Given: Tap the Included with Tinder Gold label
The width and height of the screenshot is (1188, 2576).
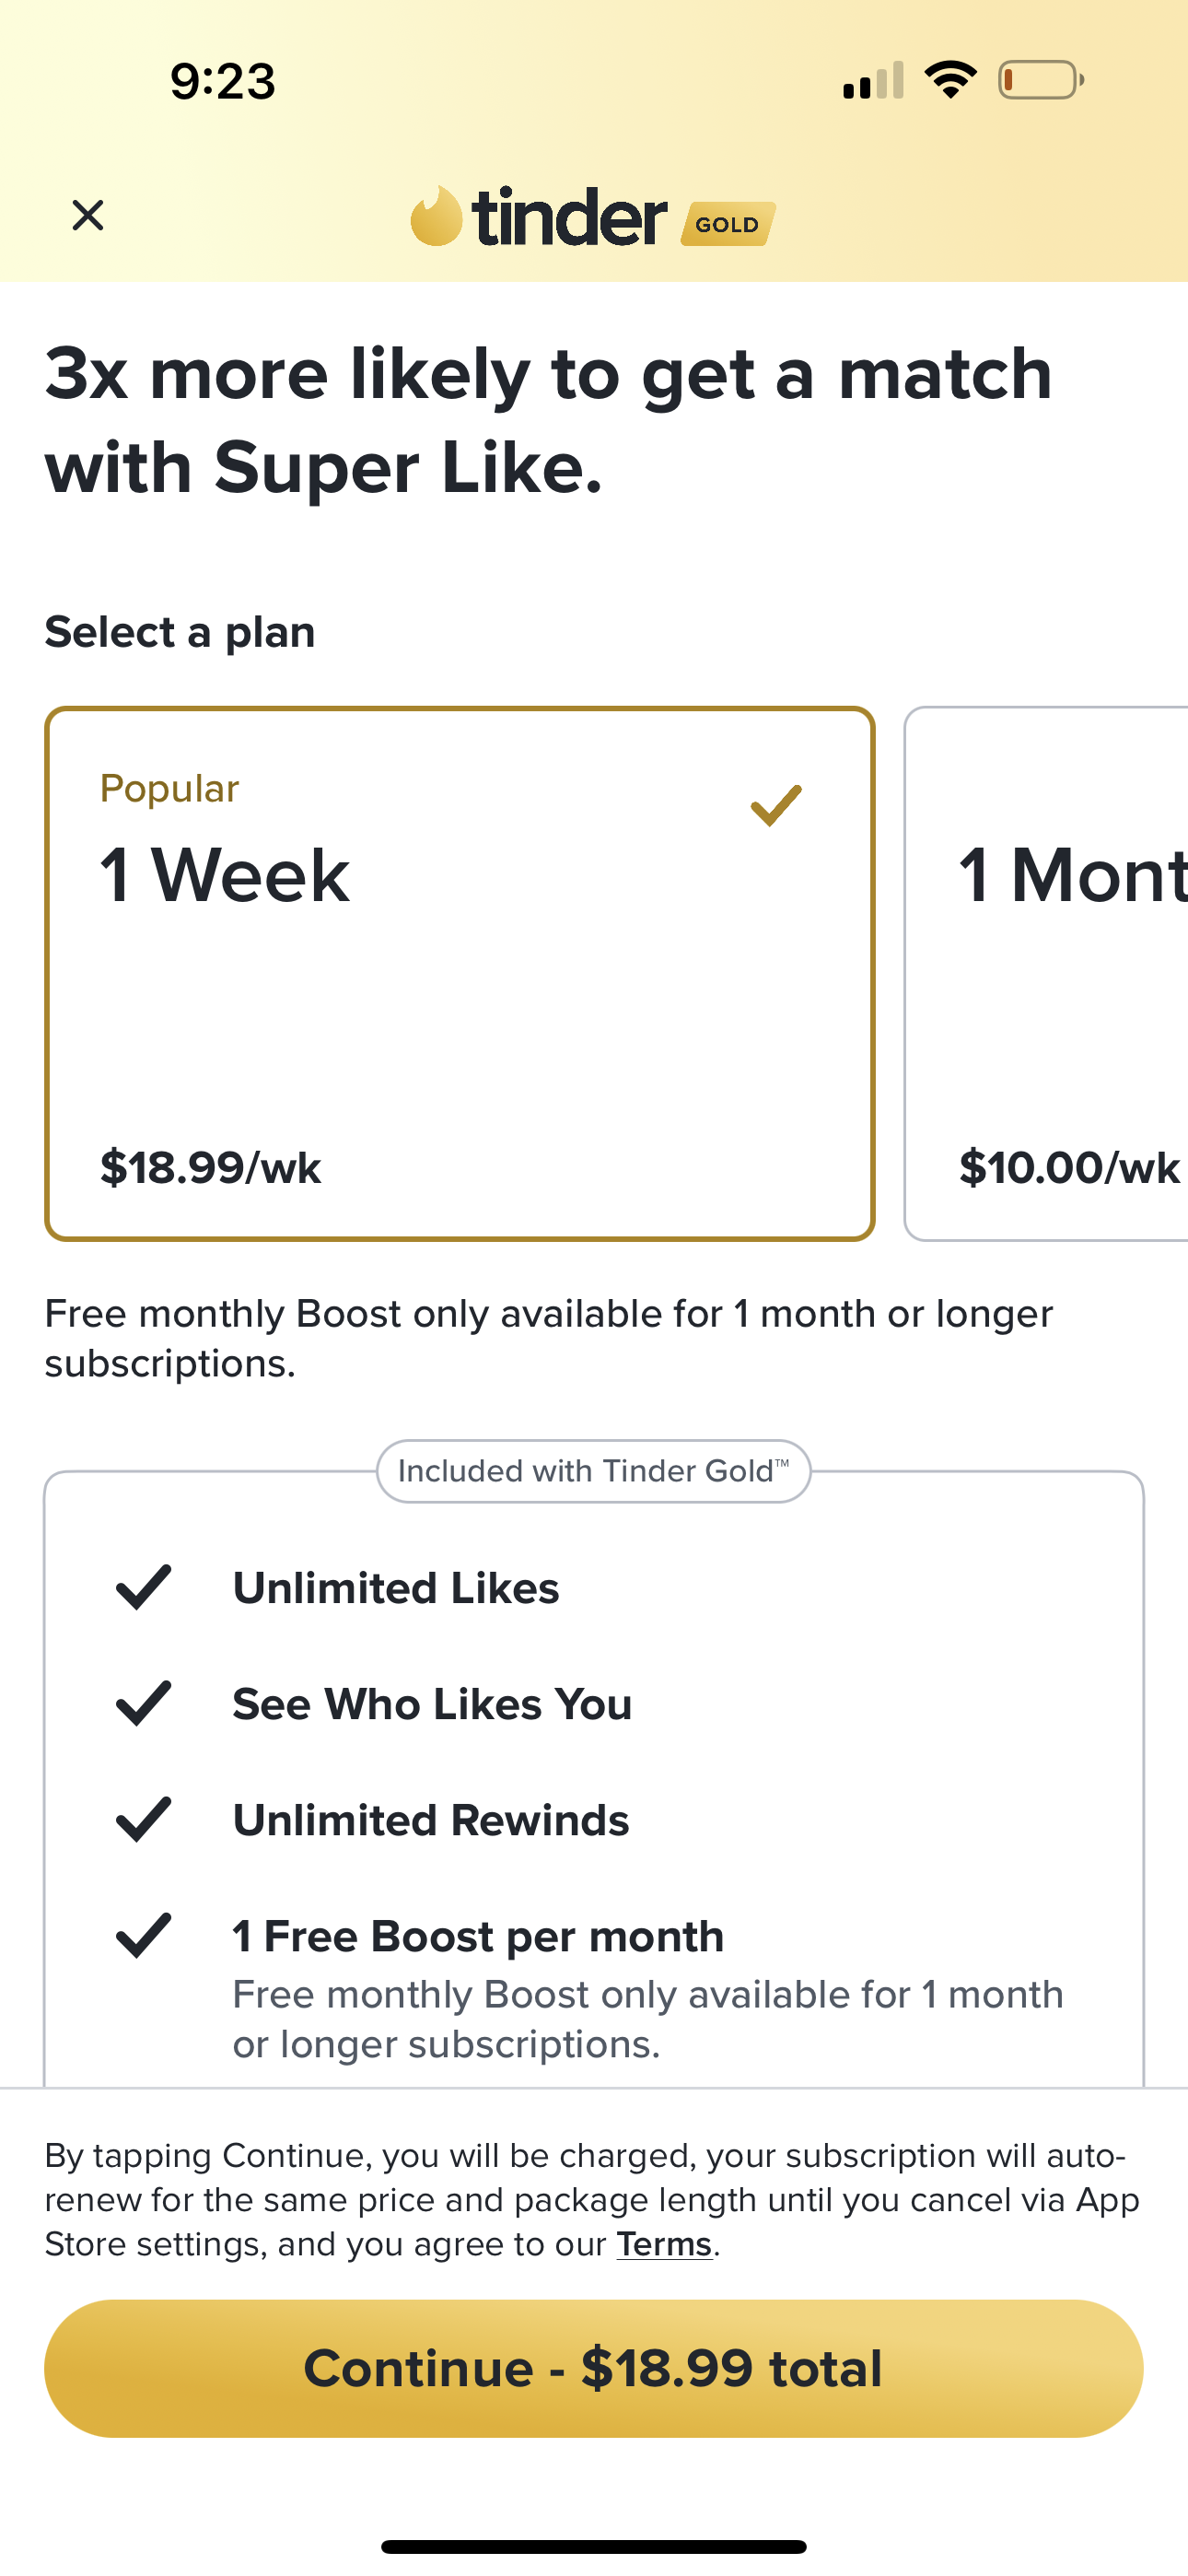Looking at the screenshot, I should click(593, 1471).
